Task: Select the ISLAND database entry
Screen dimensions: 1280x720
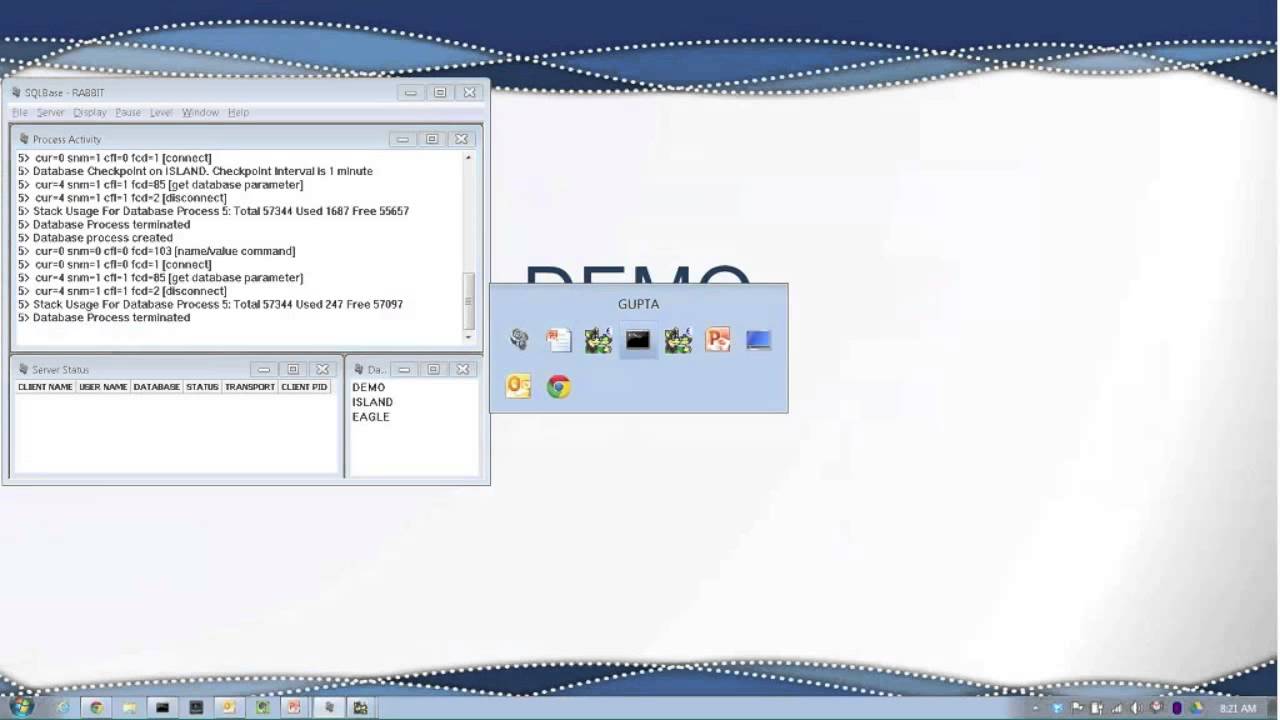Action: point(372,402)
